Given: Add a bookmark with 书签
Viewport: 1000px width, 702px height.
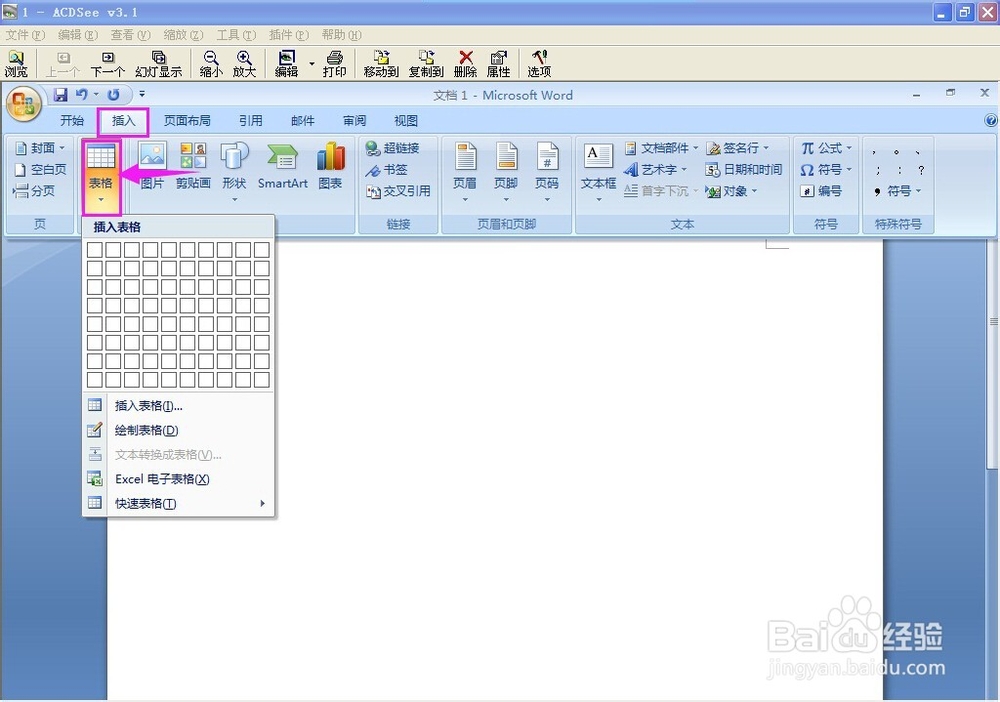Looking at the screenshot, I should pyautogui.click(x=386, y=170).
